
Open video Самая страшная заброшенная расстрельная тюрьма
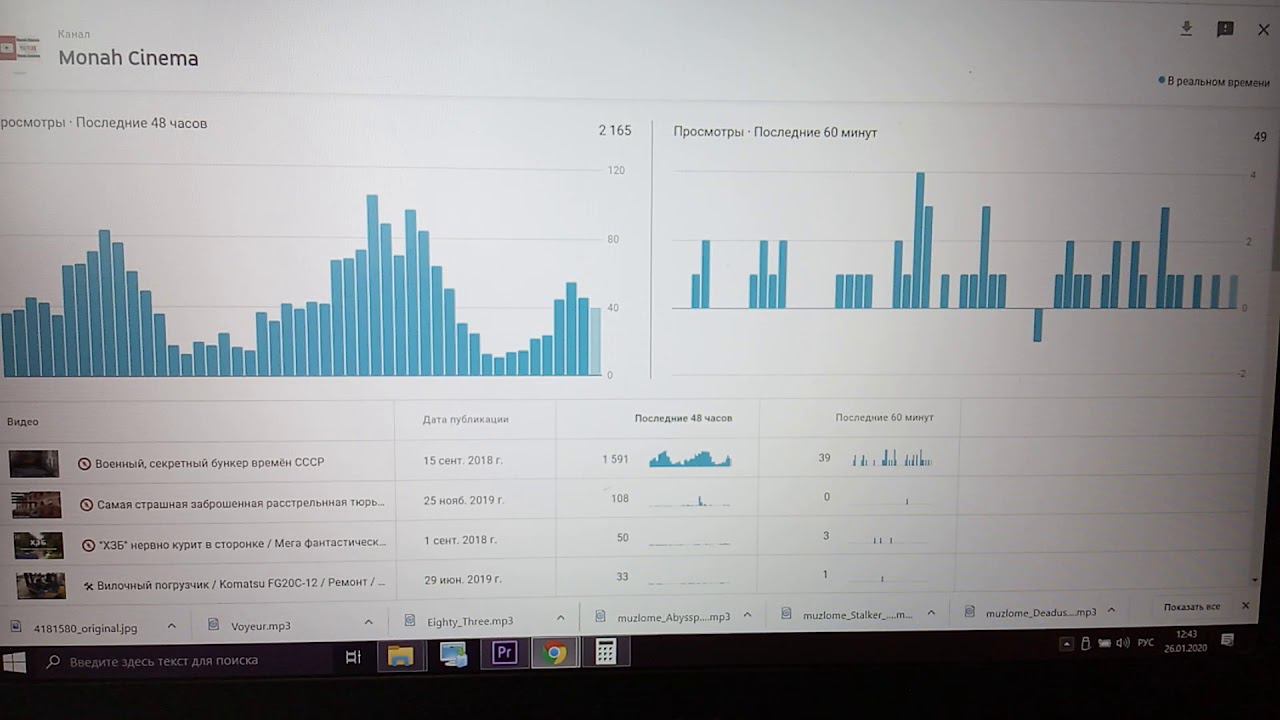240,503
